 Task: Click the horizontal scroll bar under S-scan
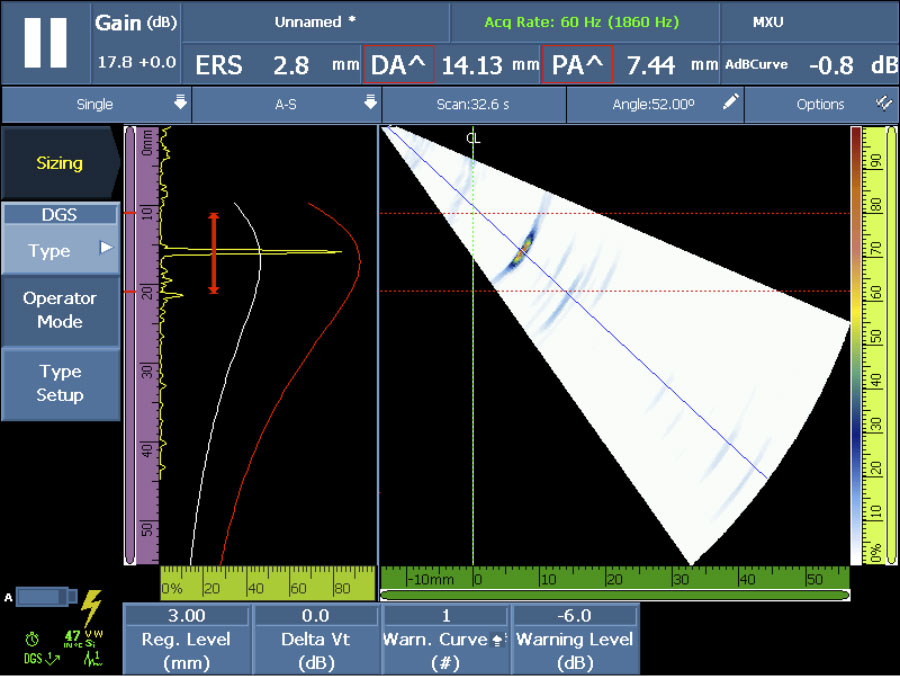pyautogui.click(x=615, y=595)
